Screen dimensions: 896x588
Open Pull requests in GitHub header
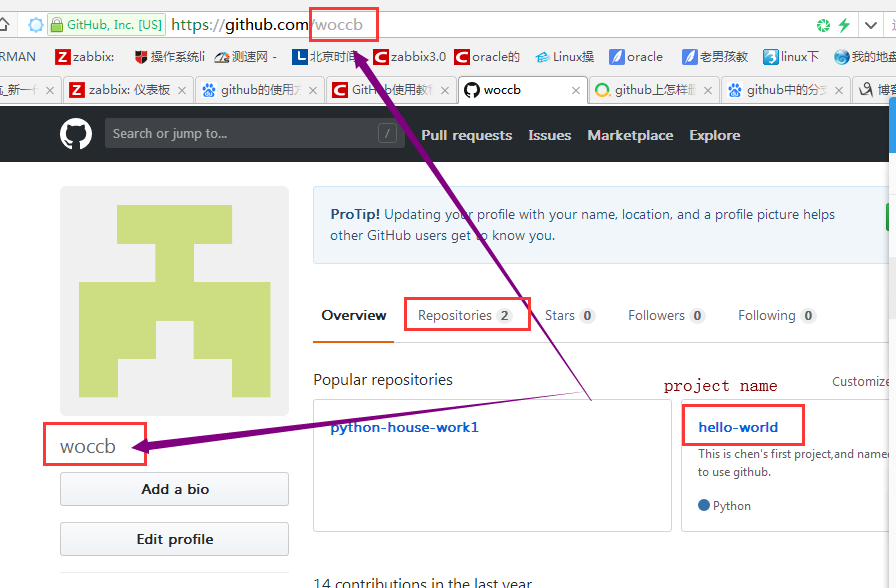(467, 135)
